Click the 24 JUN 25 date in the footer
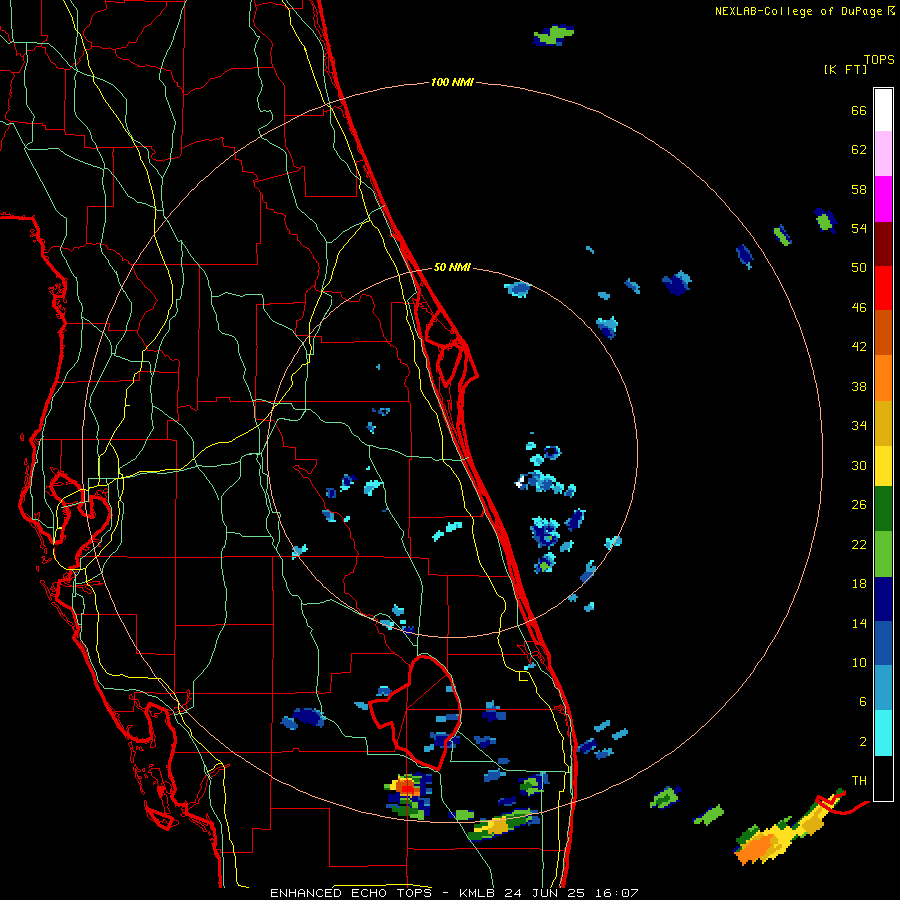 (x=546, y=893)
